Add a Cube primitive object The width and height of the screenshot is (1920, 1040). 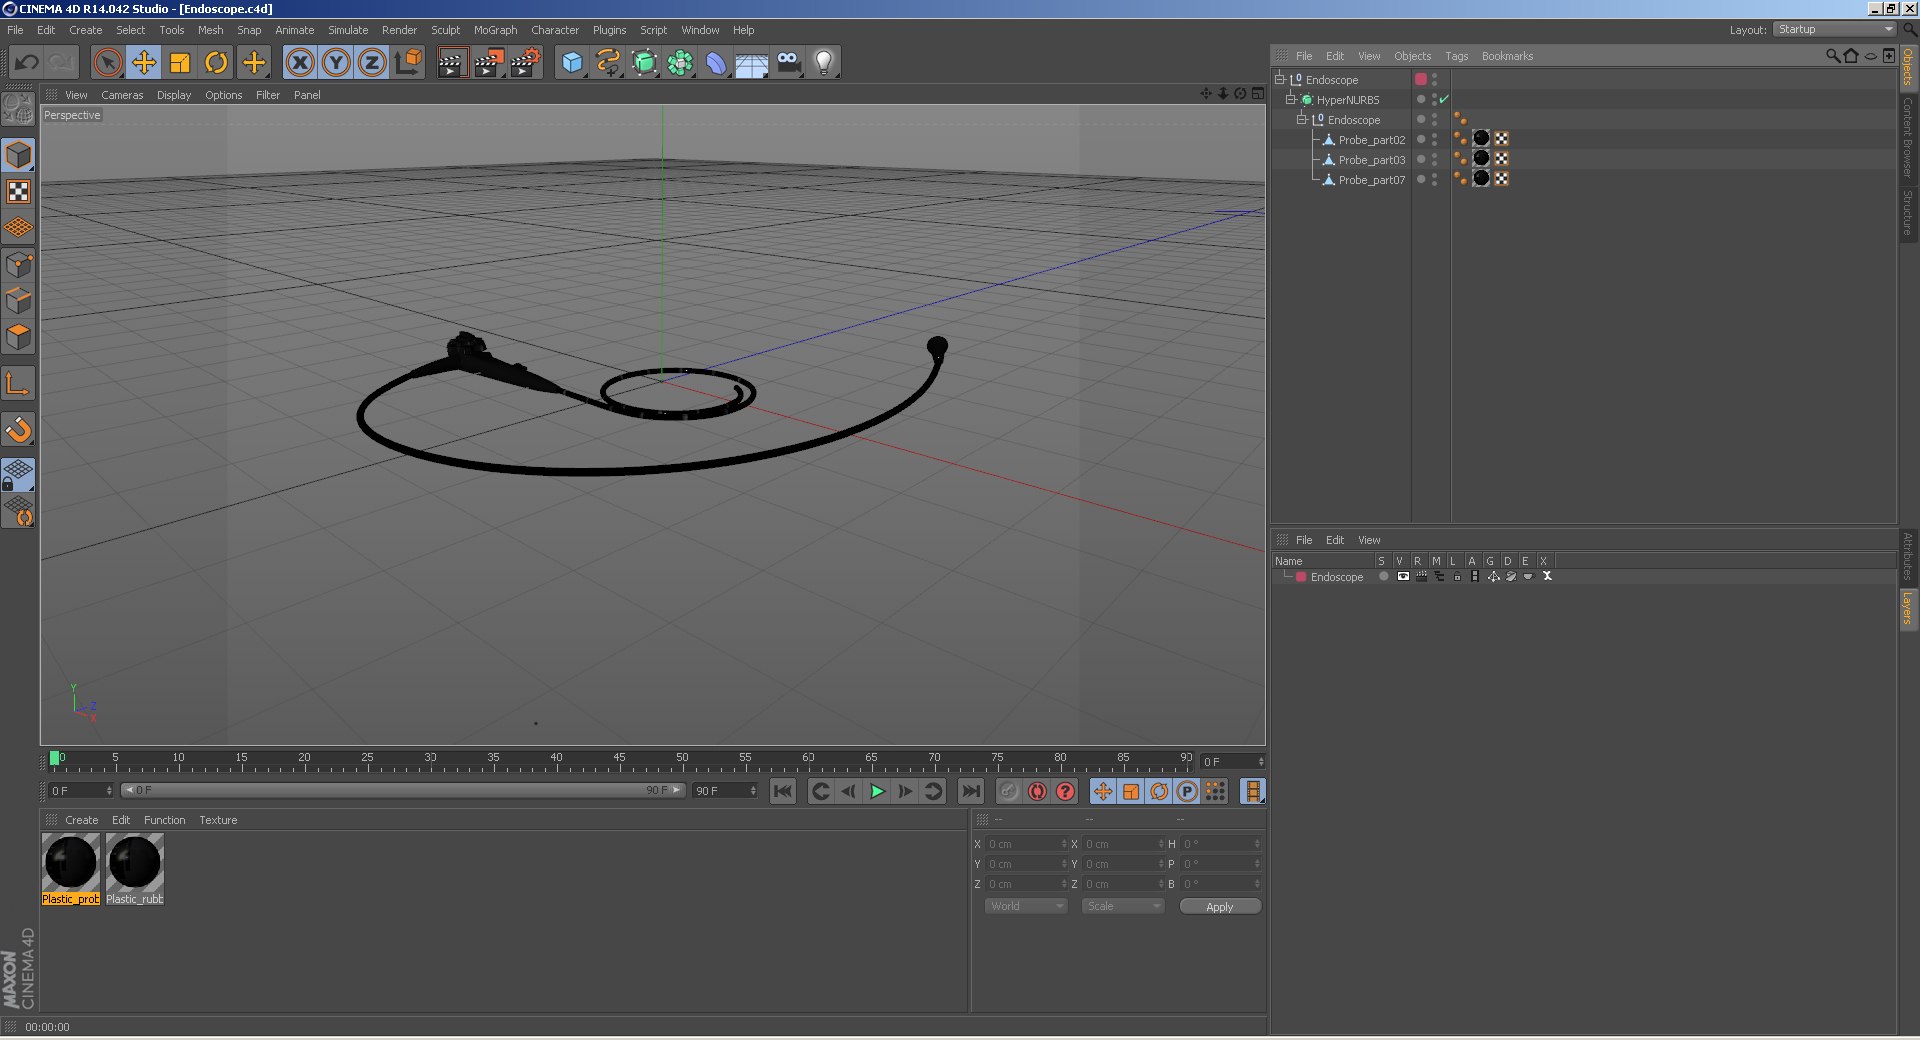pyautogui.click(x=571, y=63)
